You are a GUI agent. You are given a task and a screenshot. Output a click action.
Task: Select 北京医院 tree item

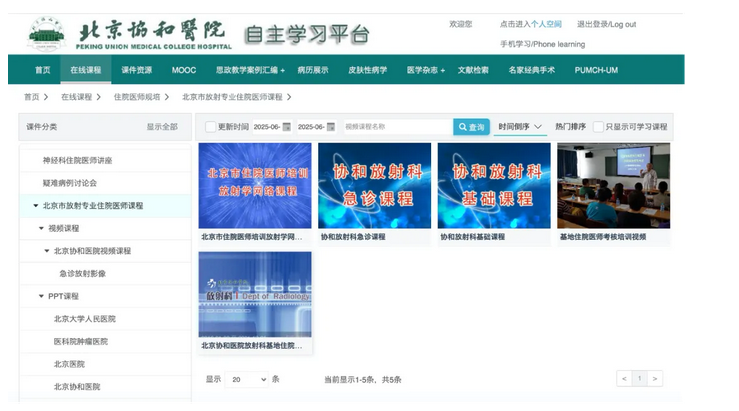coord(69,364)
